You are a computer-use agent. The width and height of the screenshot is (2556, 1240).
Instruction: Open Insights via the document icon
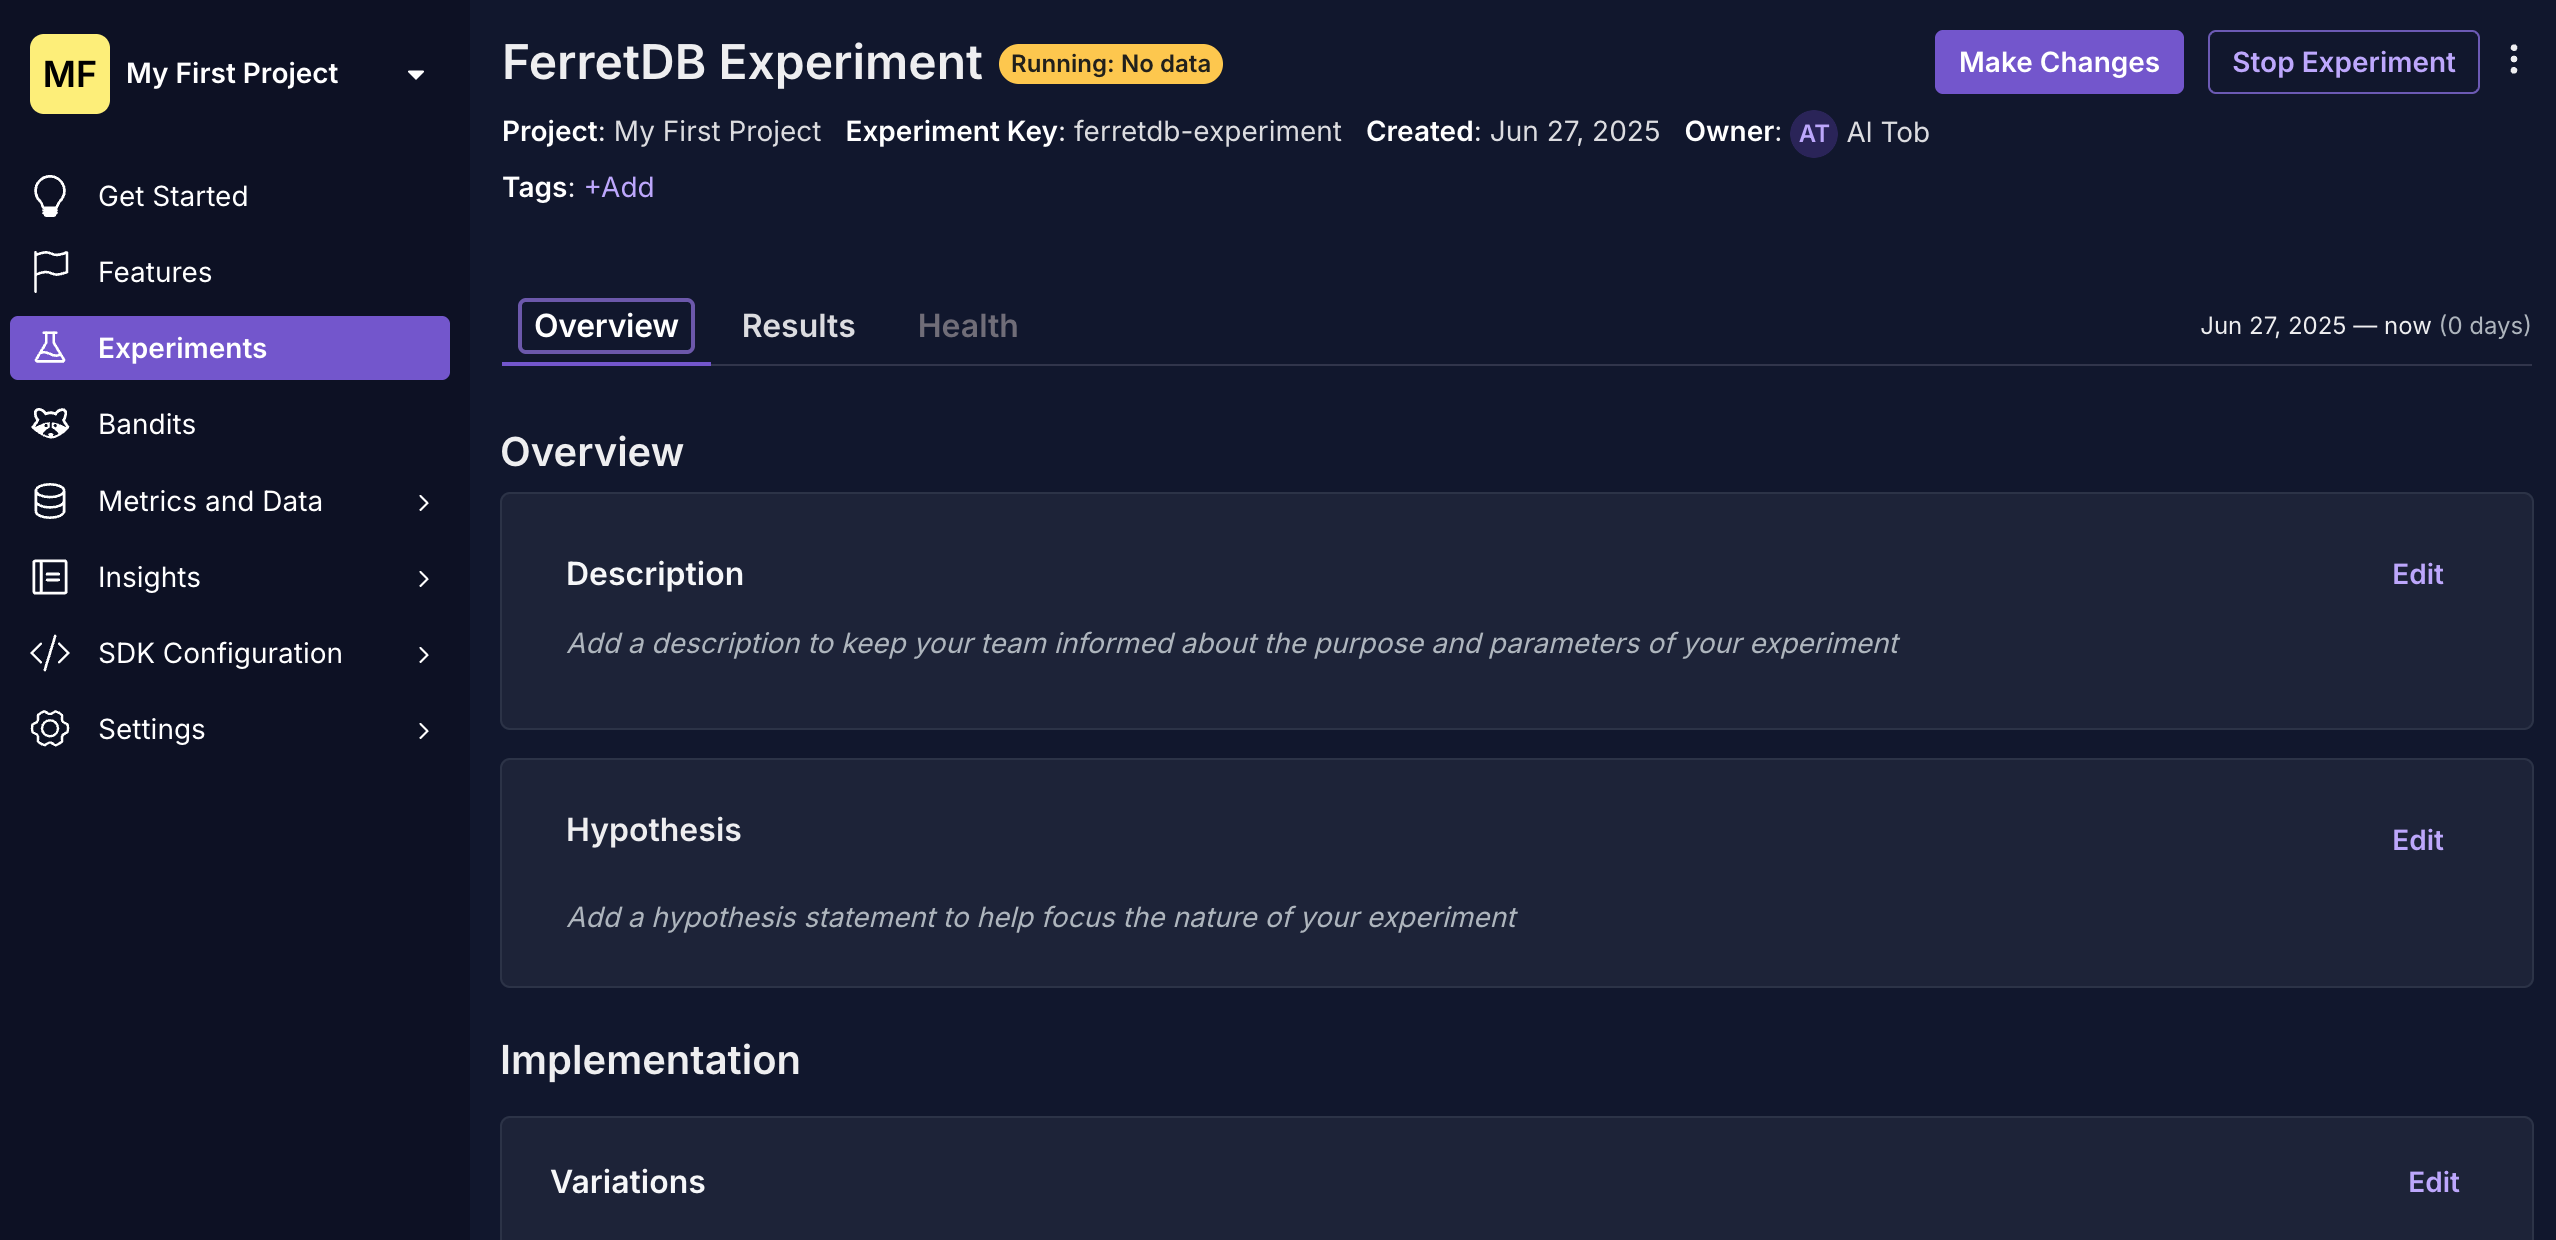point(50,577)
